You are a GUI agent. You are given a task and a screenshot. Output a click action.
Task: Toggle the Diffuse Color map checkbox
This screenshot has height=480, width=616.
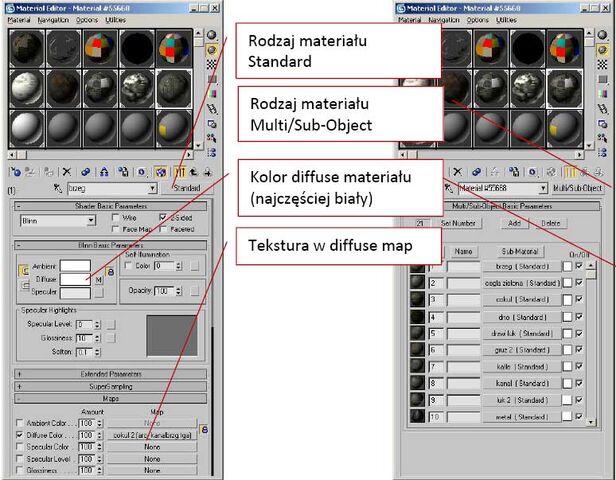[19, 435]
